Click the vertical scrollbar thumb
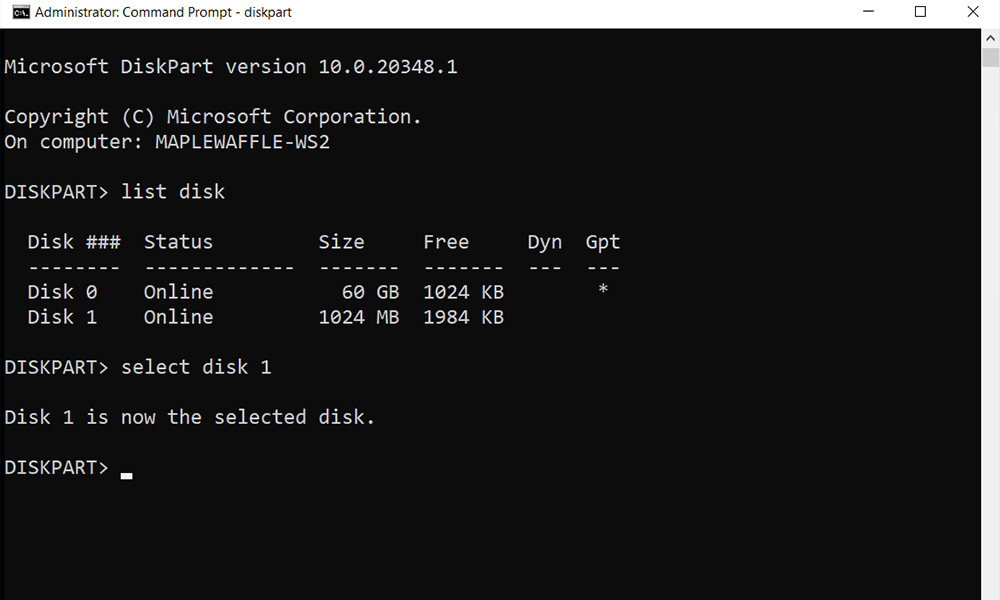1000x600 pixels. [x=990, y=58]
